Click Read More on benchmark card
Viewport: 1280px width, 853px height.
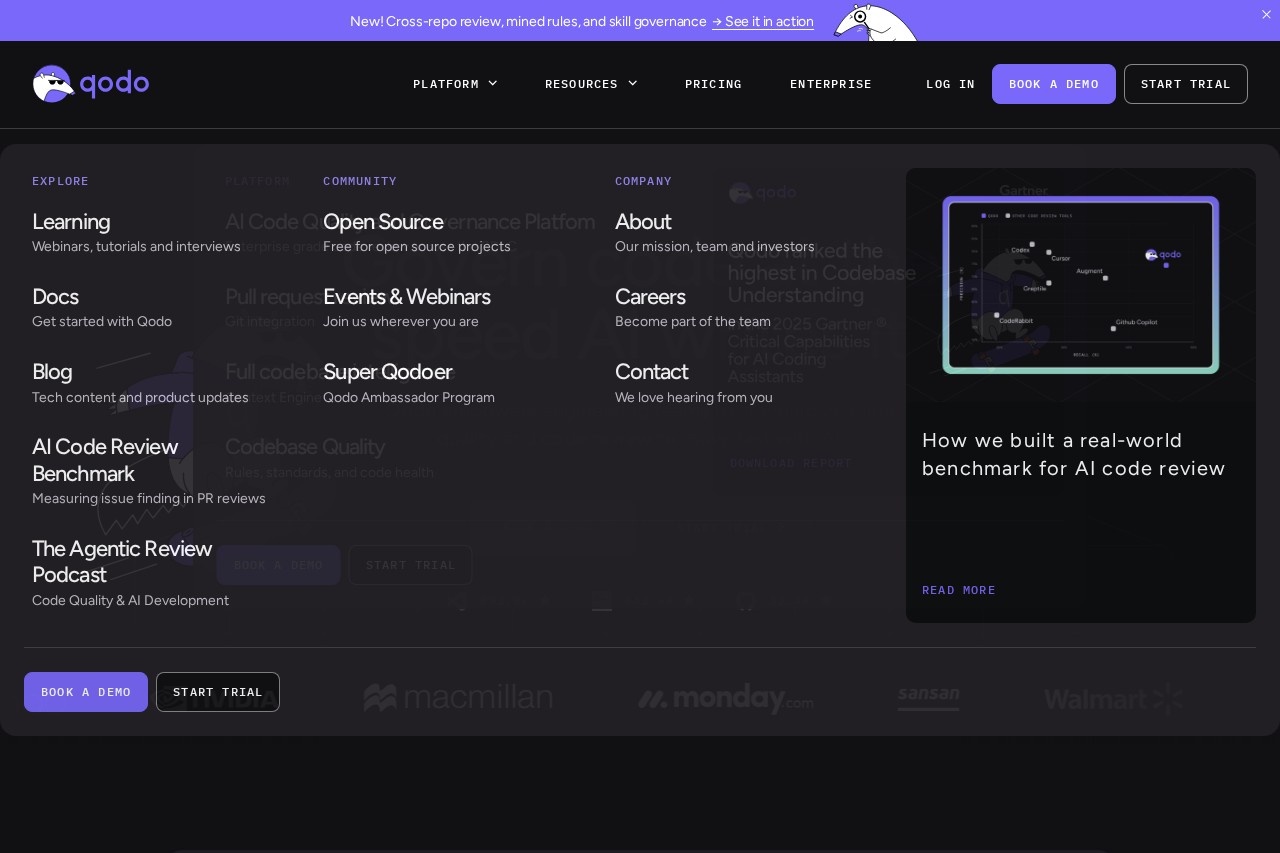959,590
